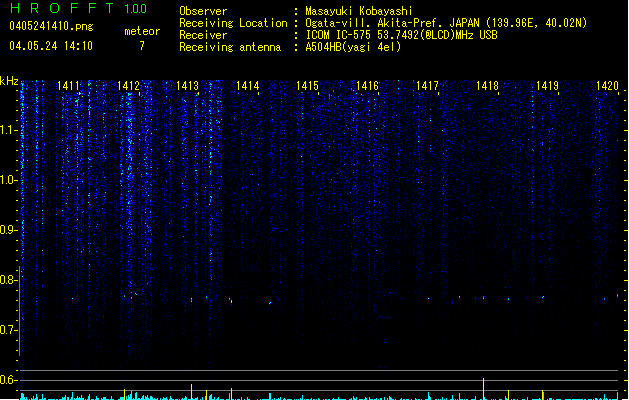
Task: Click the 1417 time axis label
Action: pyautogui.click(x=427, y=86)
